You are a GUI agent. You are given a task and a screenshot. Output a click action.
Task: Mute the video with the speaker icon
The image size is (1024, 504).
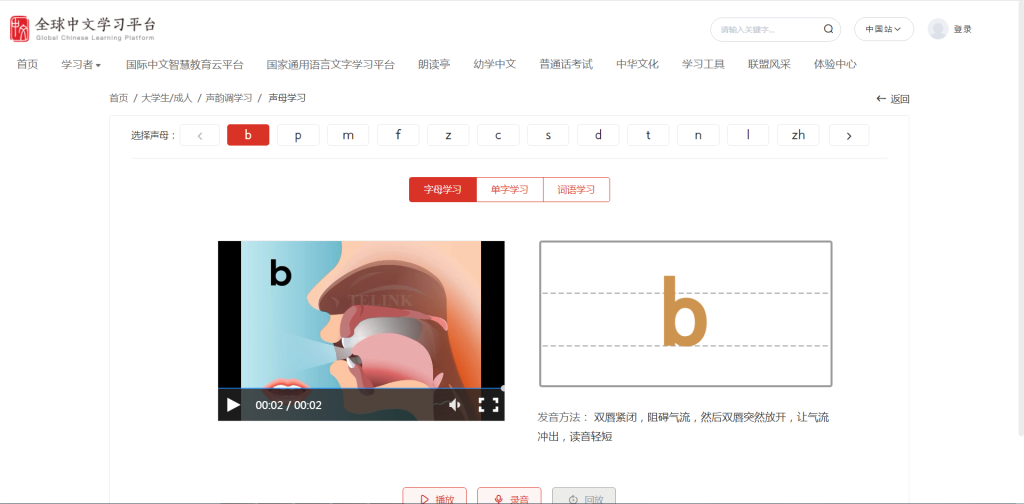[455, 405]
